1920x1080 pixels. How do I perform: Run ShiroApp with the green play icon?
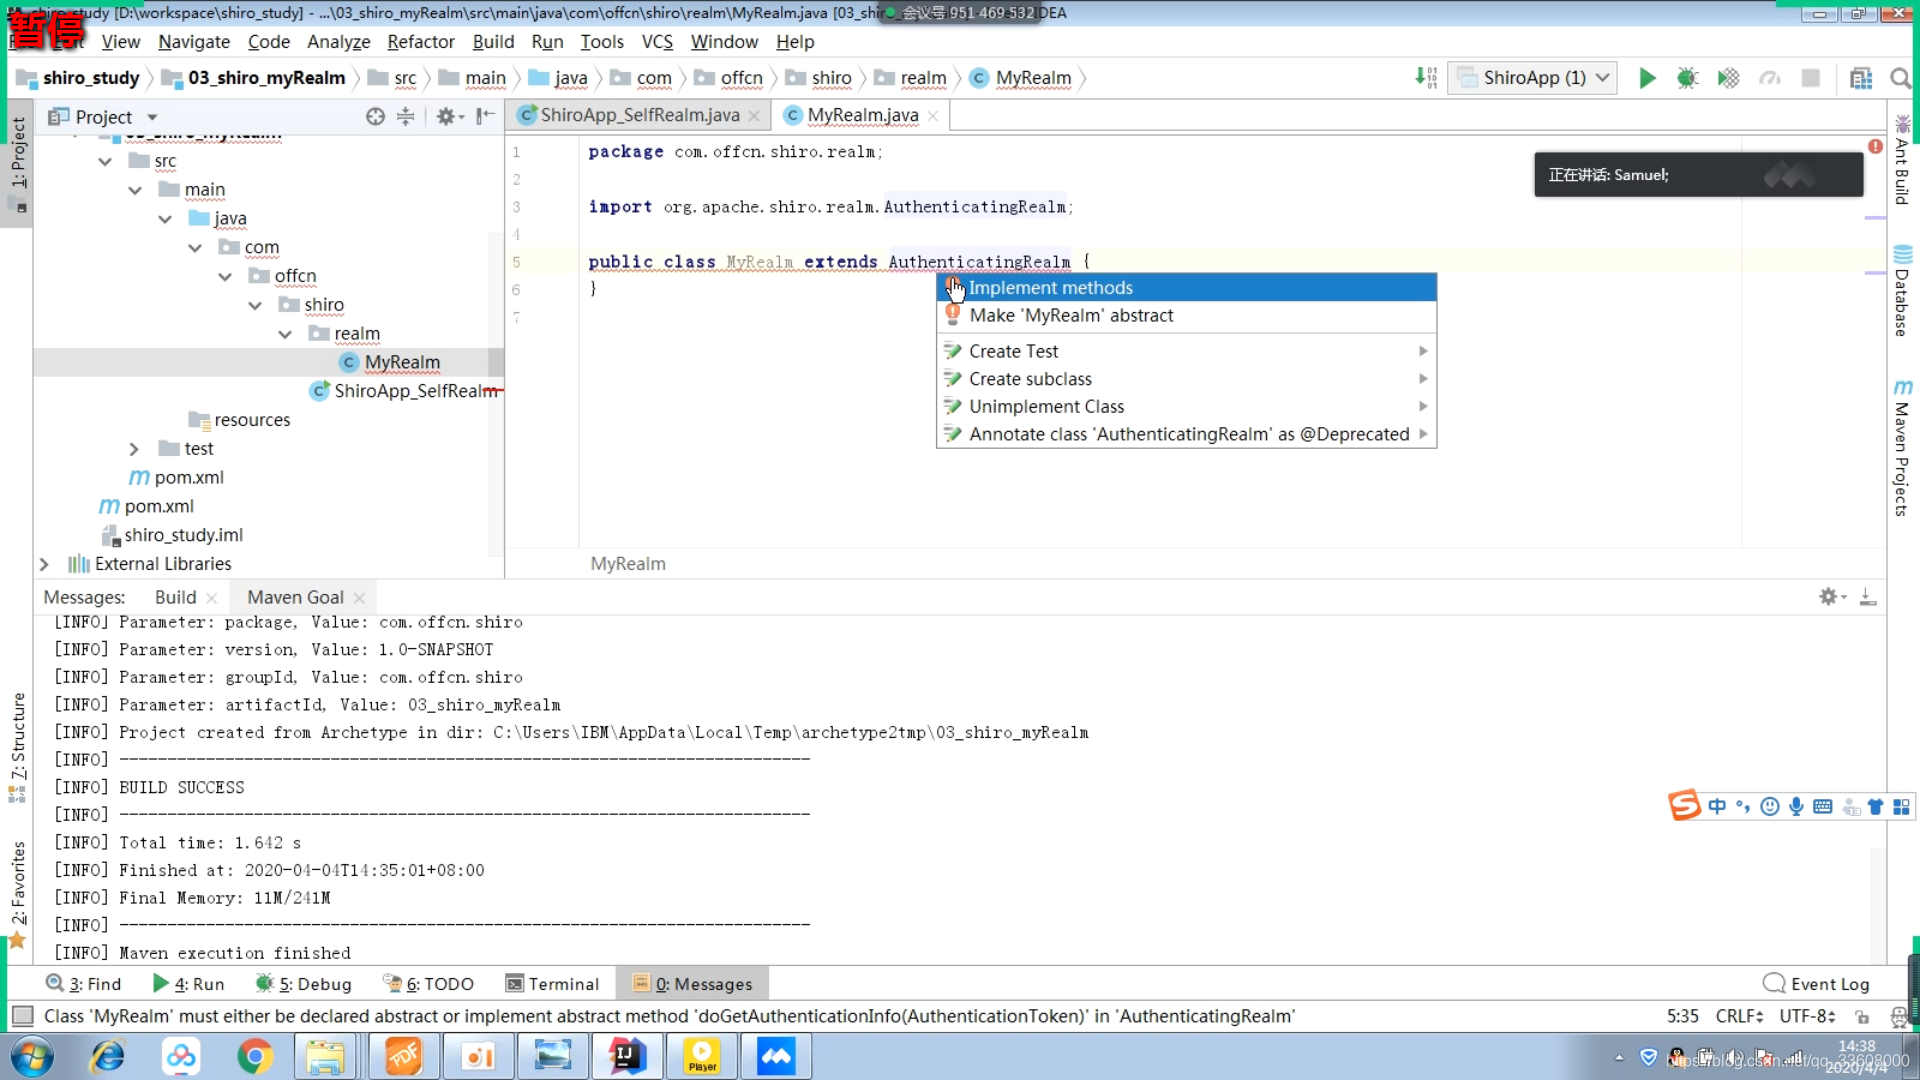pyautogui.click(x=1647, y=78)
